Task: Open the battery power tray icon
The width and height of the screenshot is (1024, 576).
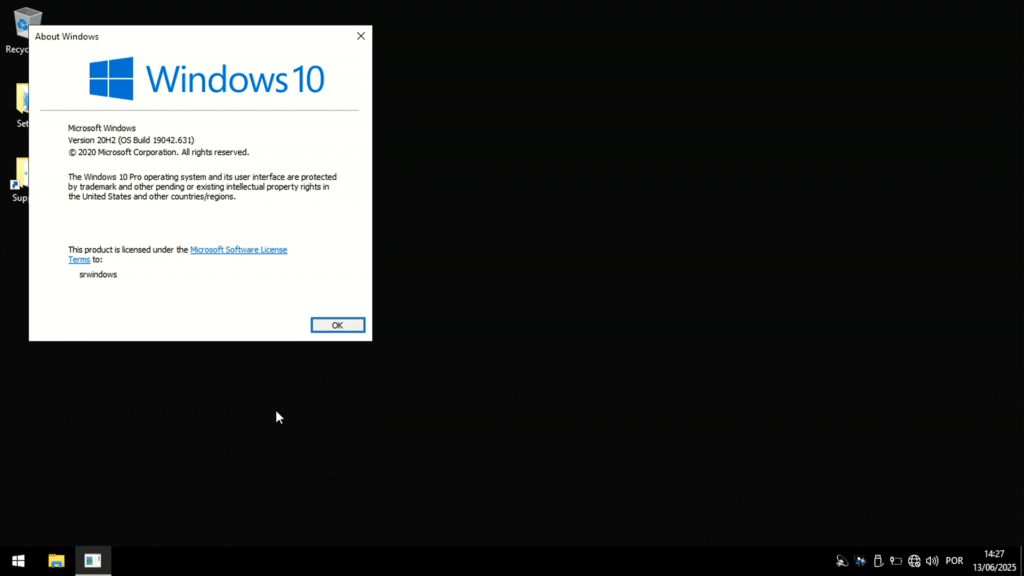Action: tap(896, 561)
